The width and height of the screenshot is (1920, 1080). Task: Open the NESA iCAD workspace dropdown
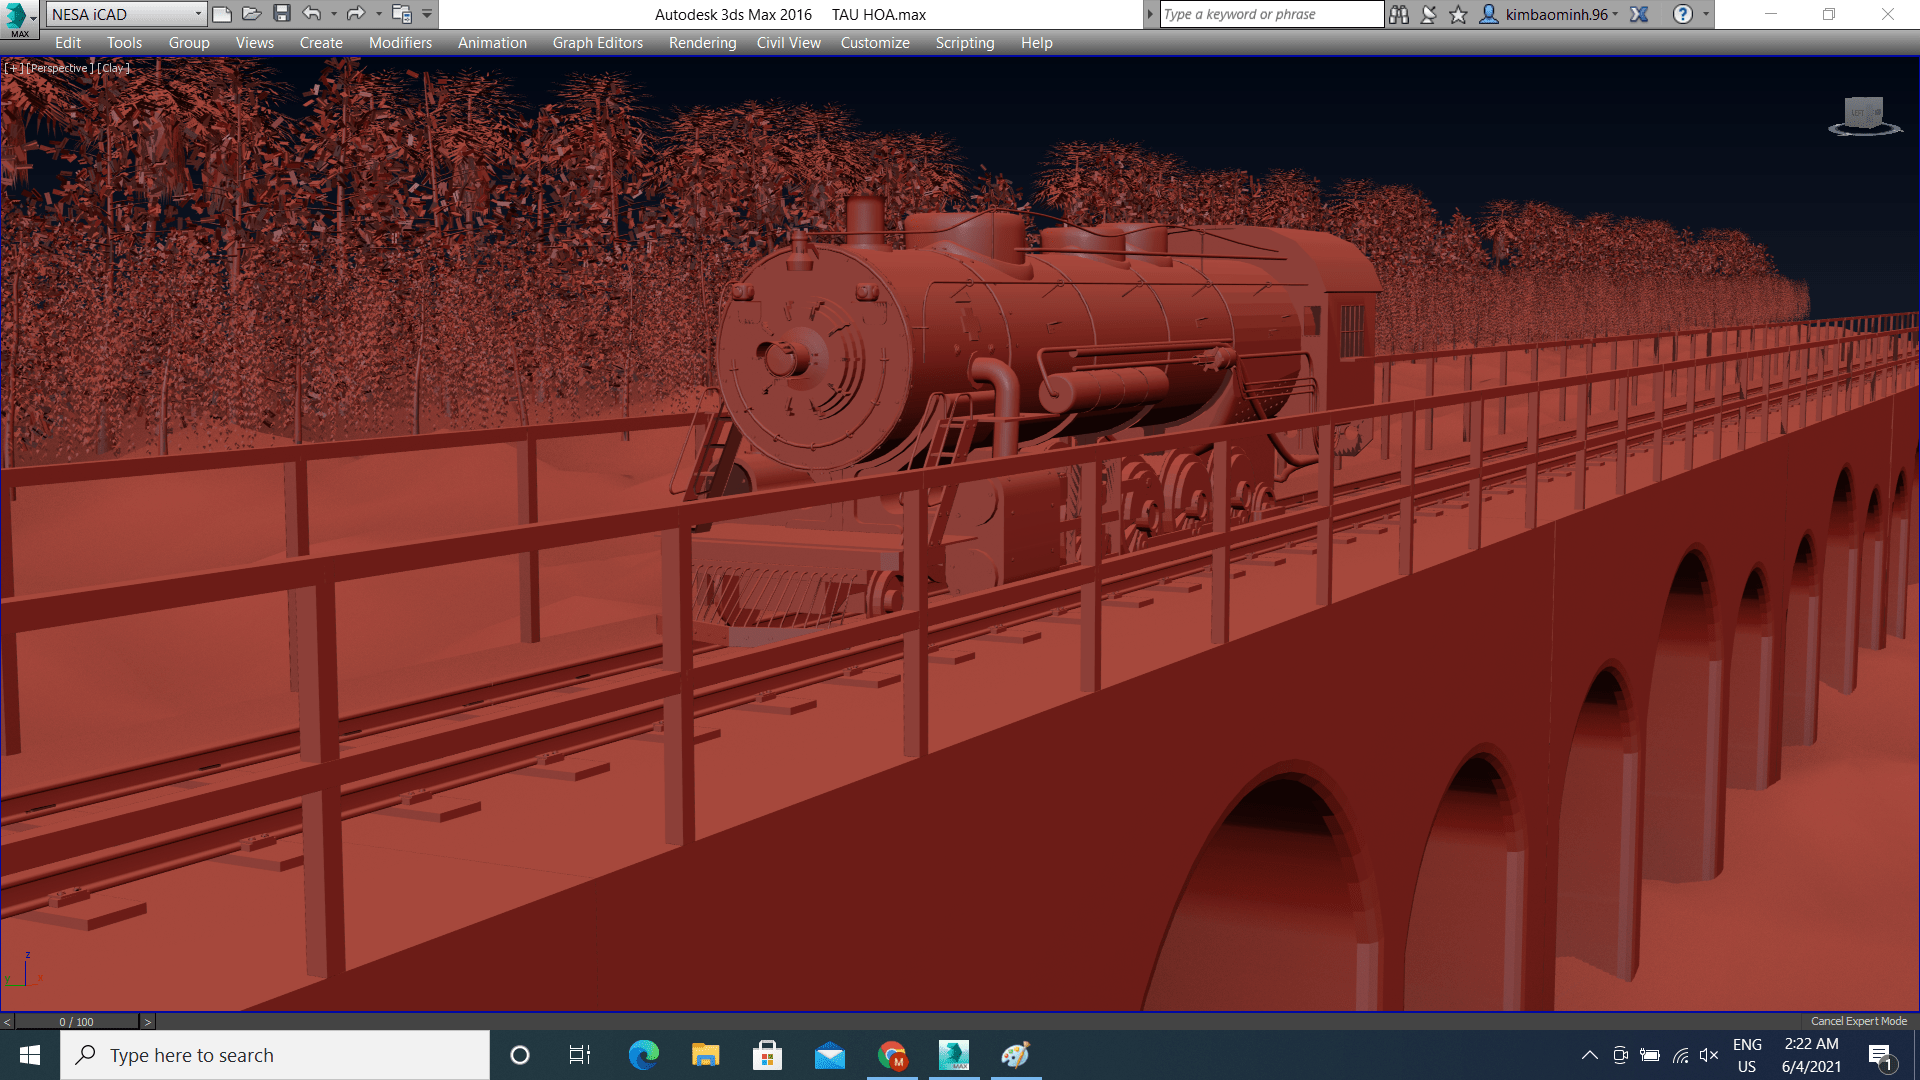point(127,14)
